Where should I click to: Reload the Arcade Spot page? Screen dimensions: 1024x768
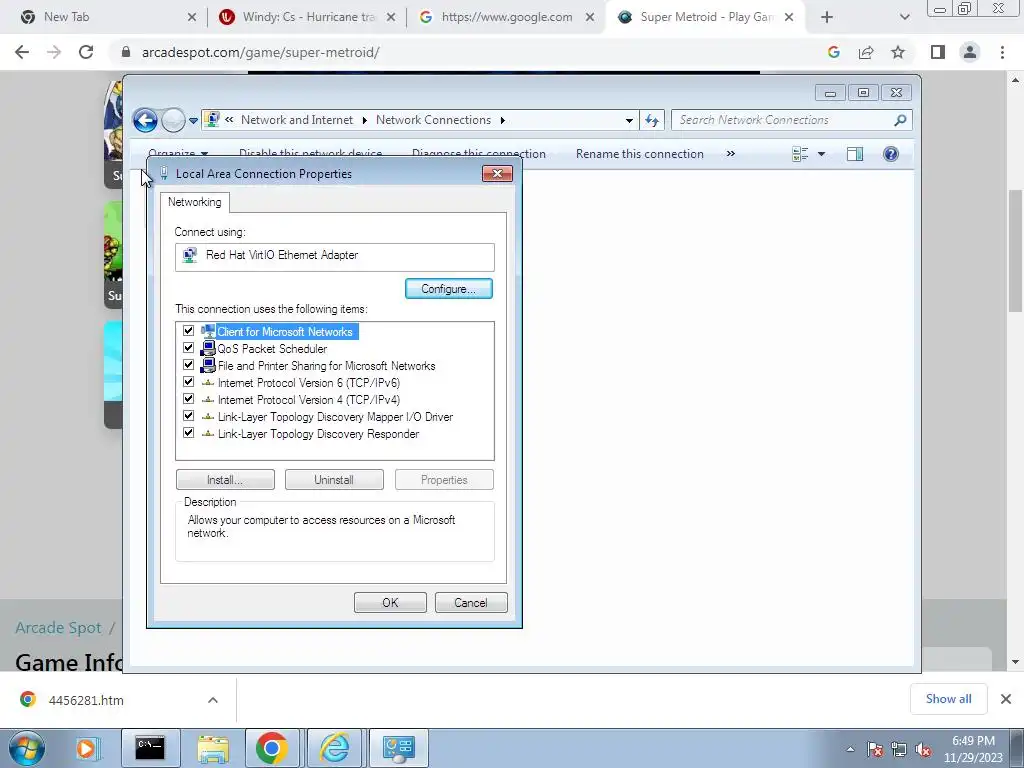click(86, 52)
